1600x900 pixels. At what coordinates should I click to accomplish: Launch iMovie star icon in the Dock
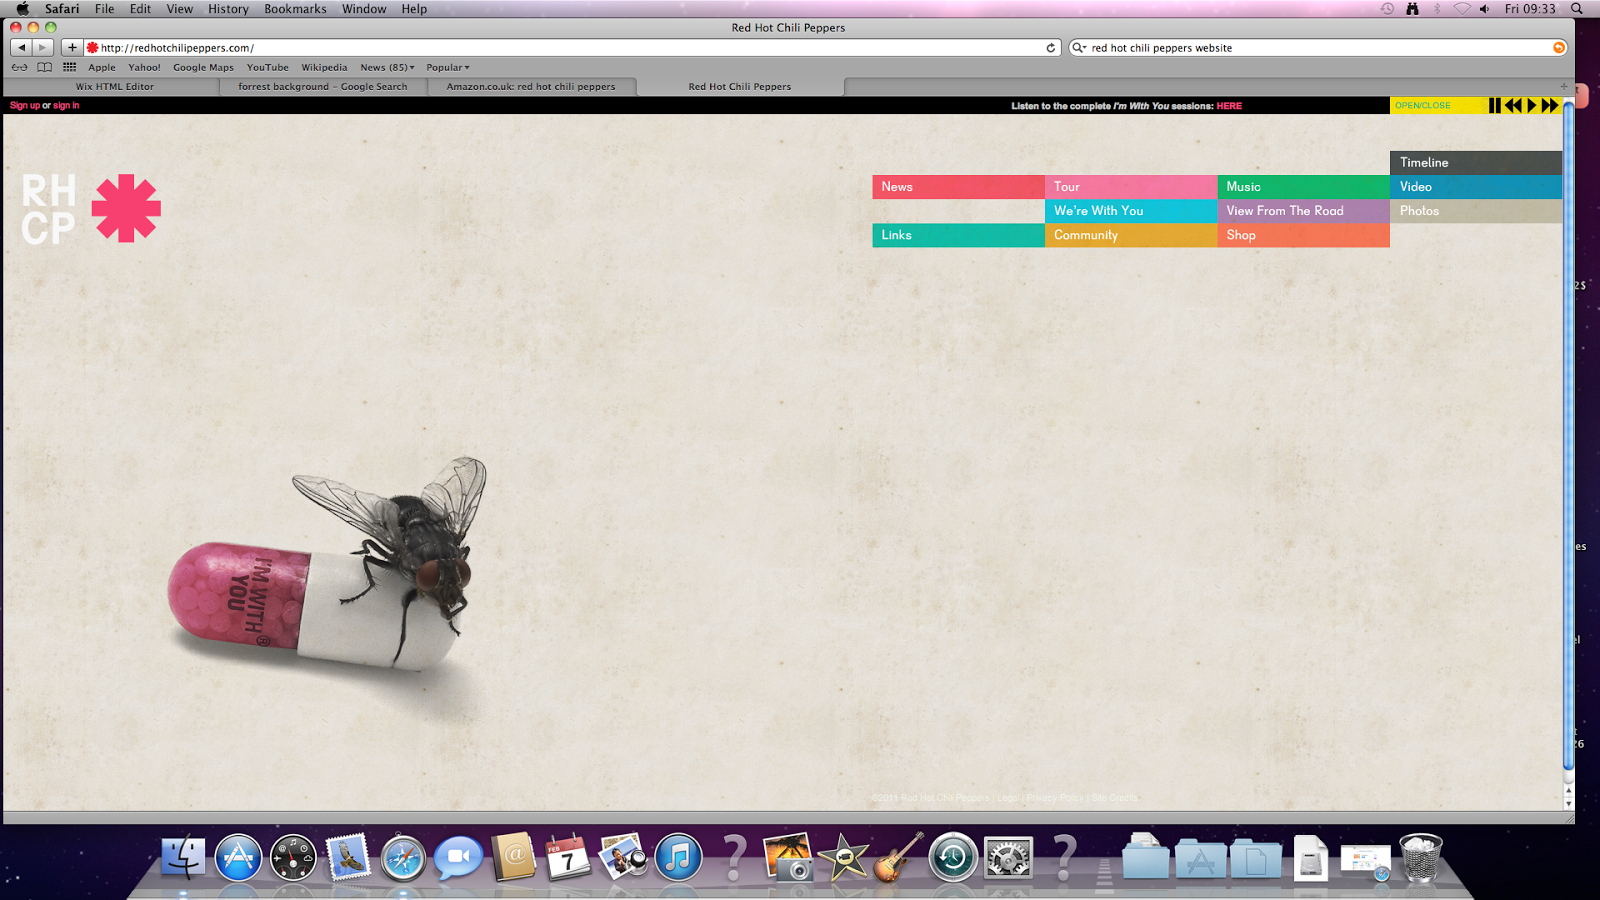click(843, 857)
